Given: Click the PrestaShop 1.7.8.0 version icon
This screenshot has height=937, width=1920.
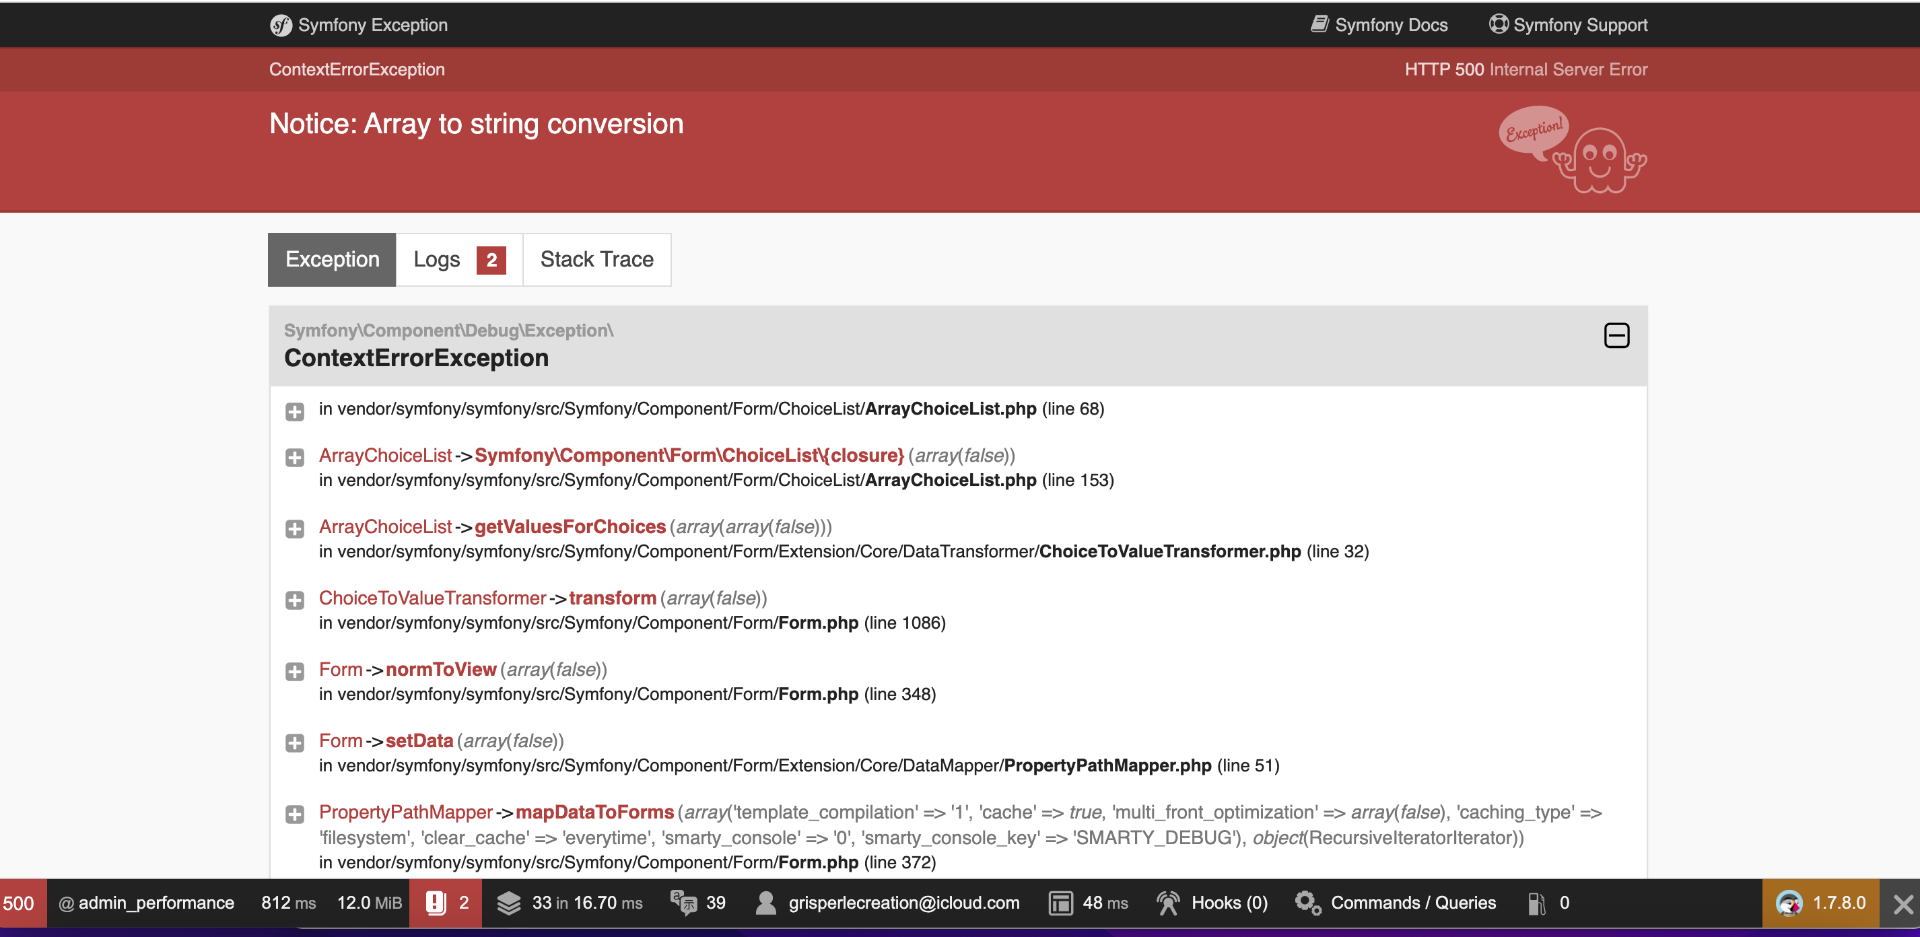Looking at the screenshot, I should click(x=1789, y=903).
